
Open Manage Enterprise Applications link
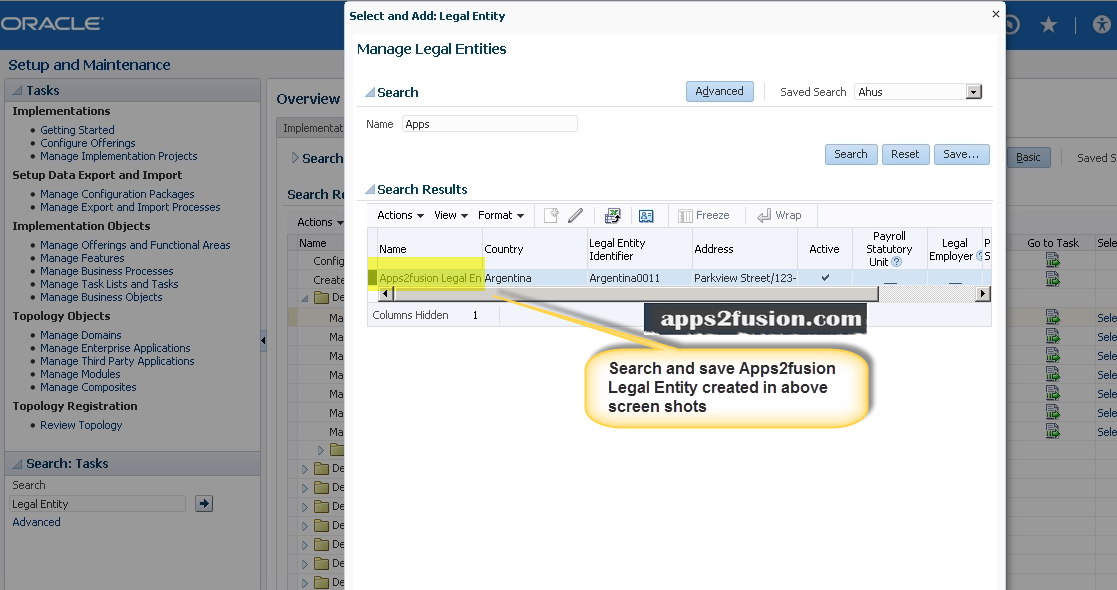115,348
